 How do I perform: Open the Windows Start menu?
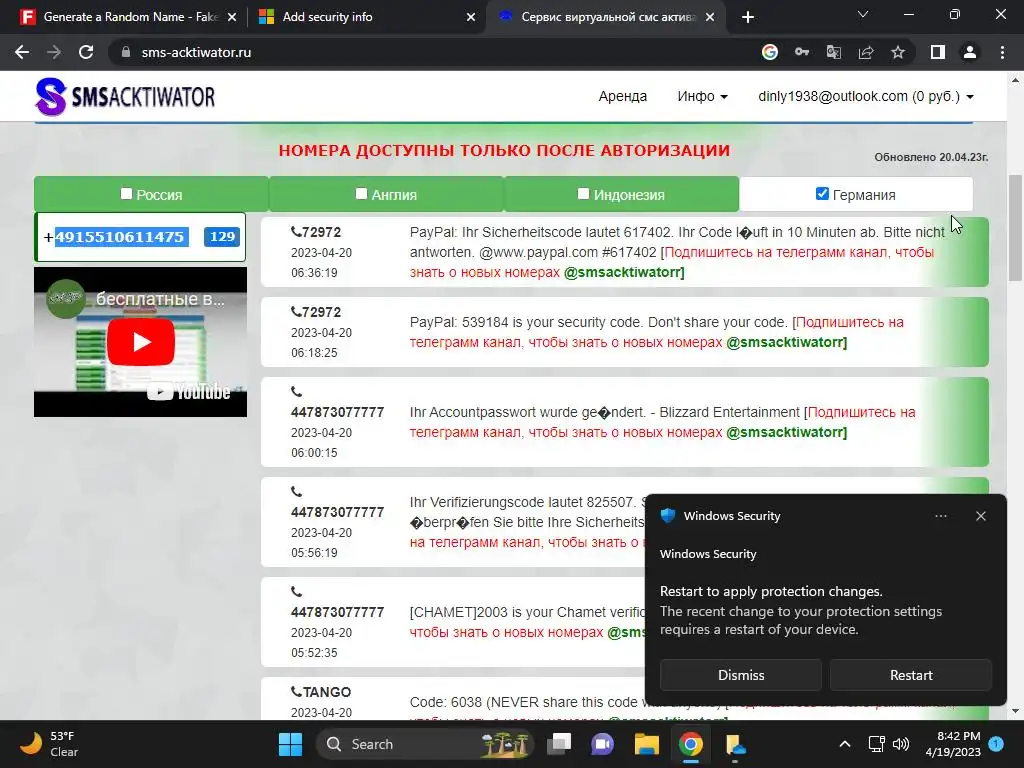coord(290,744)
